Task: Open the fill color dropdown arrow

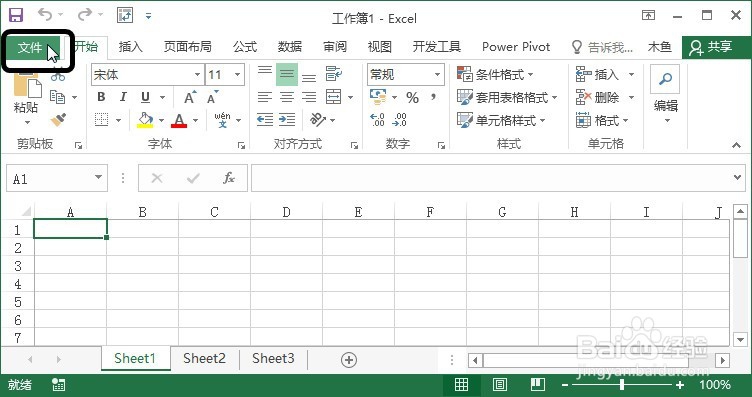Action: (162, 120)
